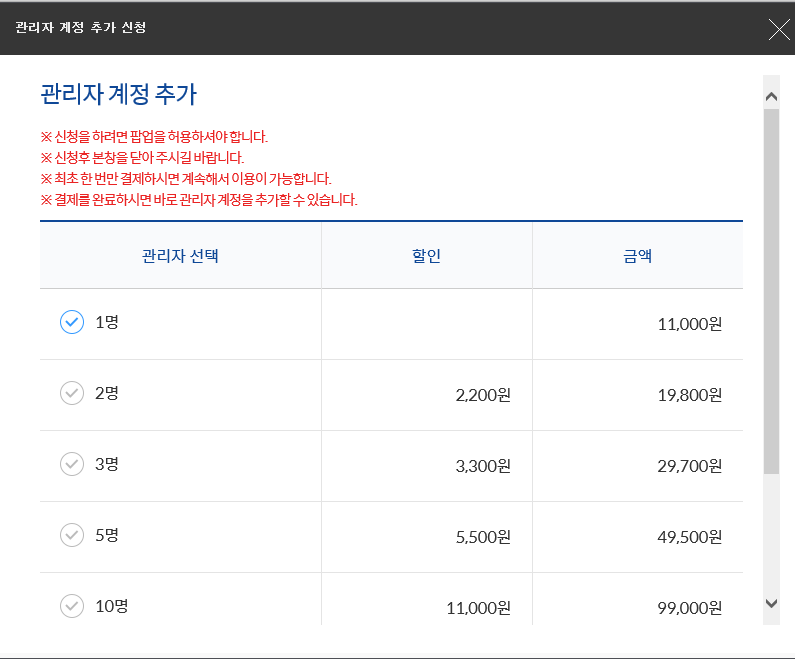Viewport: 795px width, 659px height.
Task: Click the vertical scrollbar thumb
Action: (771, 291)
